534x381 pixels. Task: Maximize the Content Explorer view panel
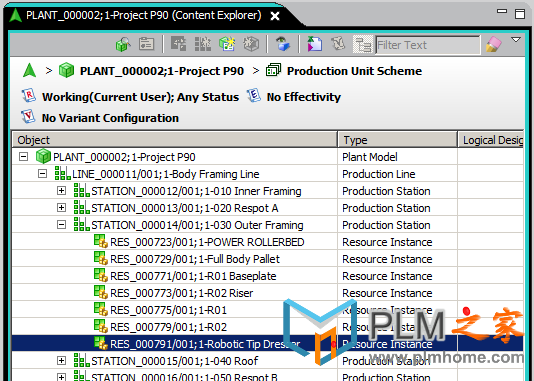(x=520, y=13)
